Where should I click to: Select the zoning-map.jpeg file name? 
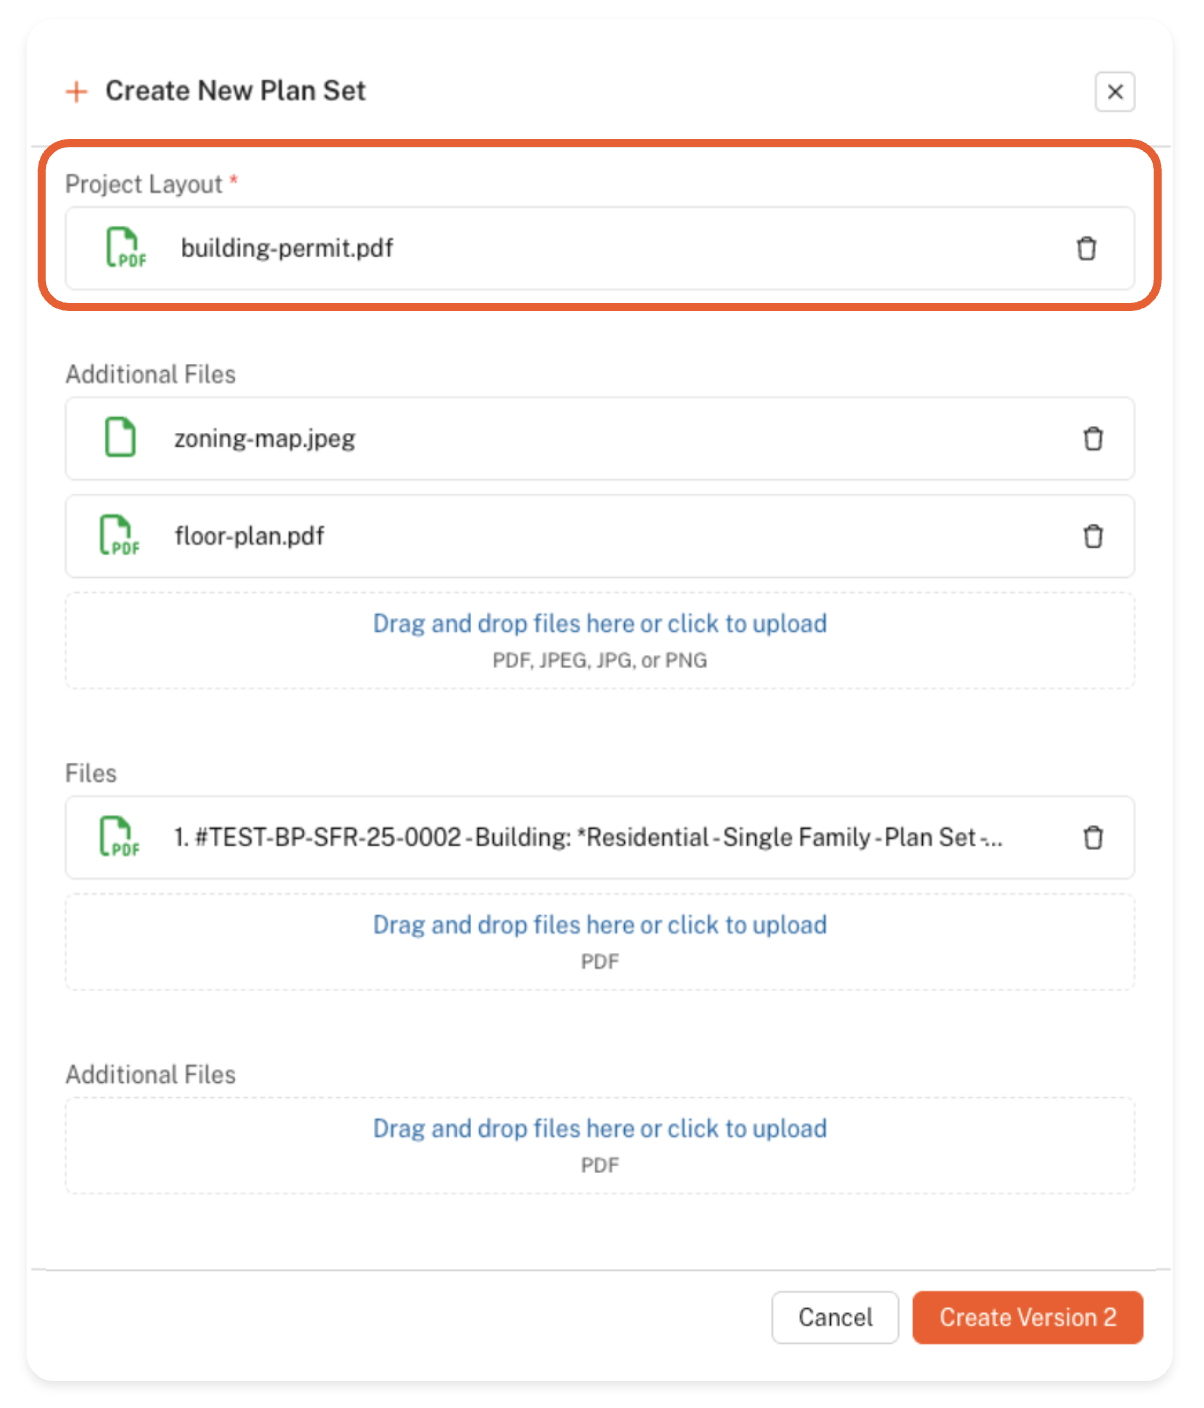coord(265,439)
